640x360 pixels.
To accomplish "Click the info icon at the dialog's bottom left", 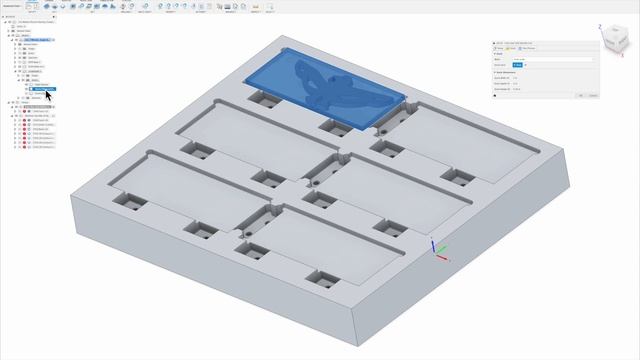I will (495, 96).
